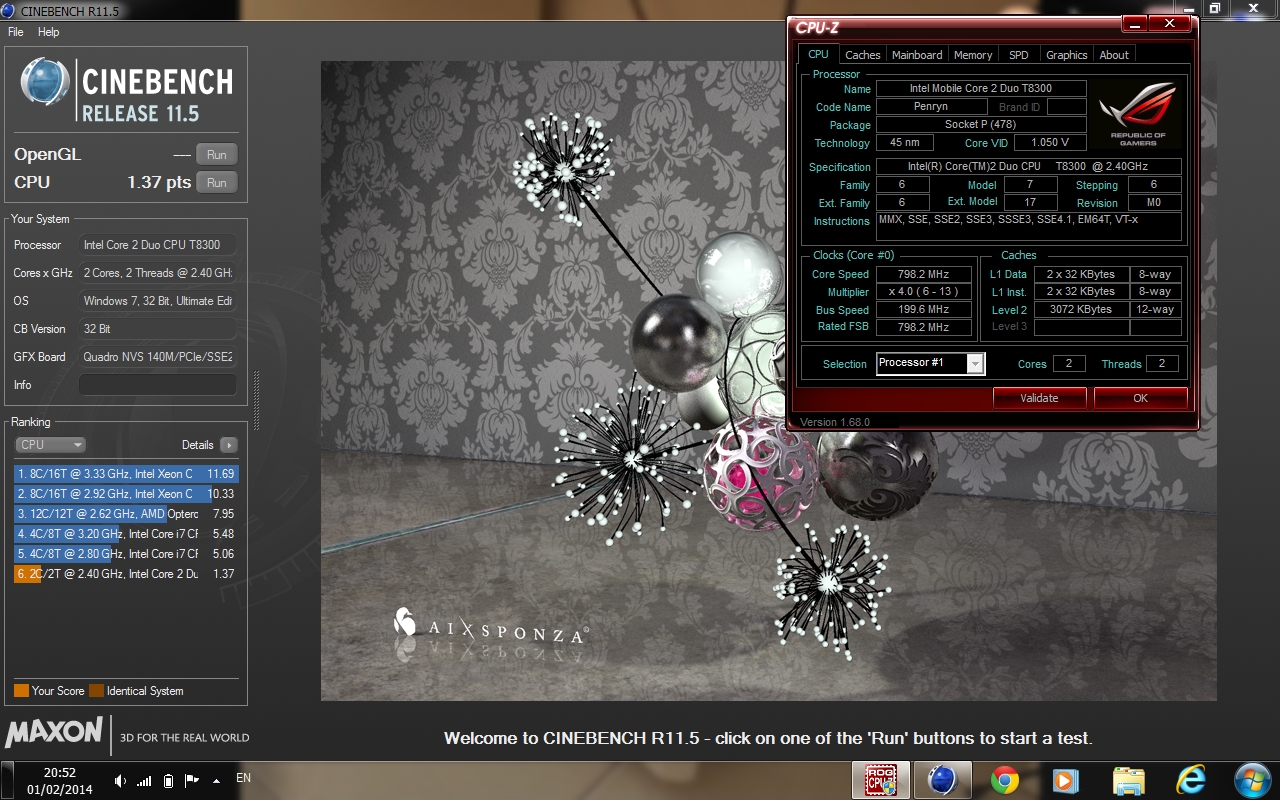Select ranking row 2 Xeon 2.92 GHz
The width and height of the screenshot is (1280, 800).
[126, 494]
